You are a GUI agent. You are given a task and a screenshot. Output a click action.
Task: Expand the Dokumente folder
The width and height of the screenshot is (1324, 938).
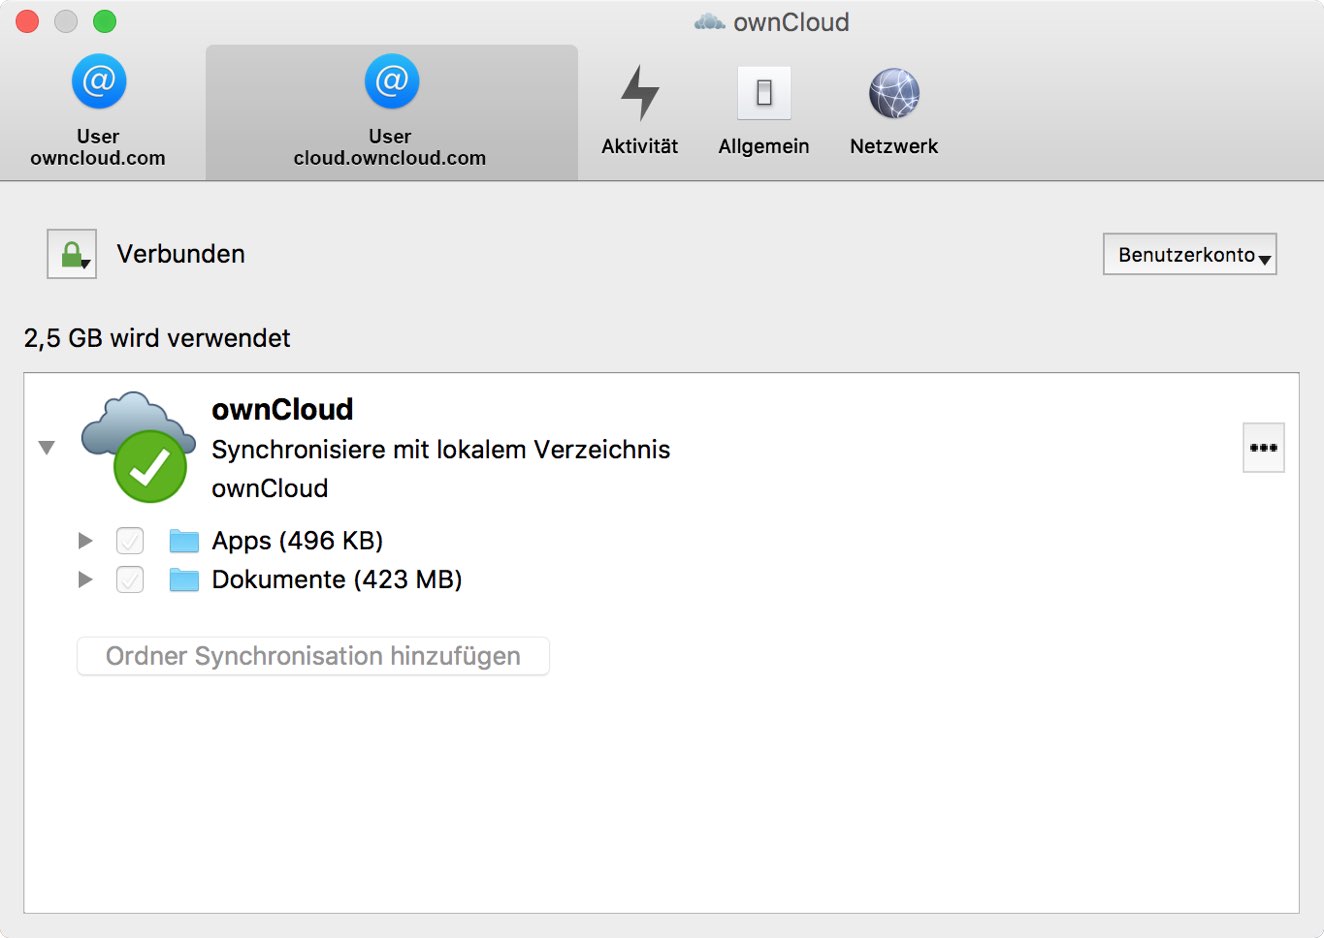pyautogui.click(x=85, y=580)
